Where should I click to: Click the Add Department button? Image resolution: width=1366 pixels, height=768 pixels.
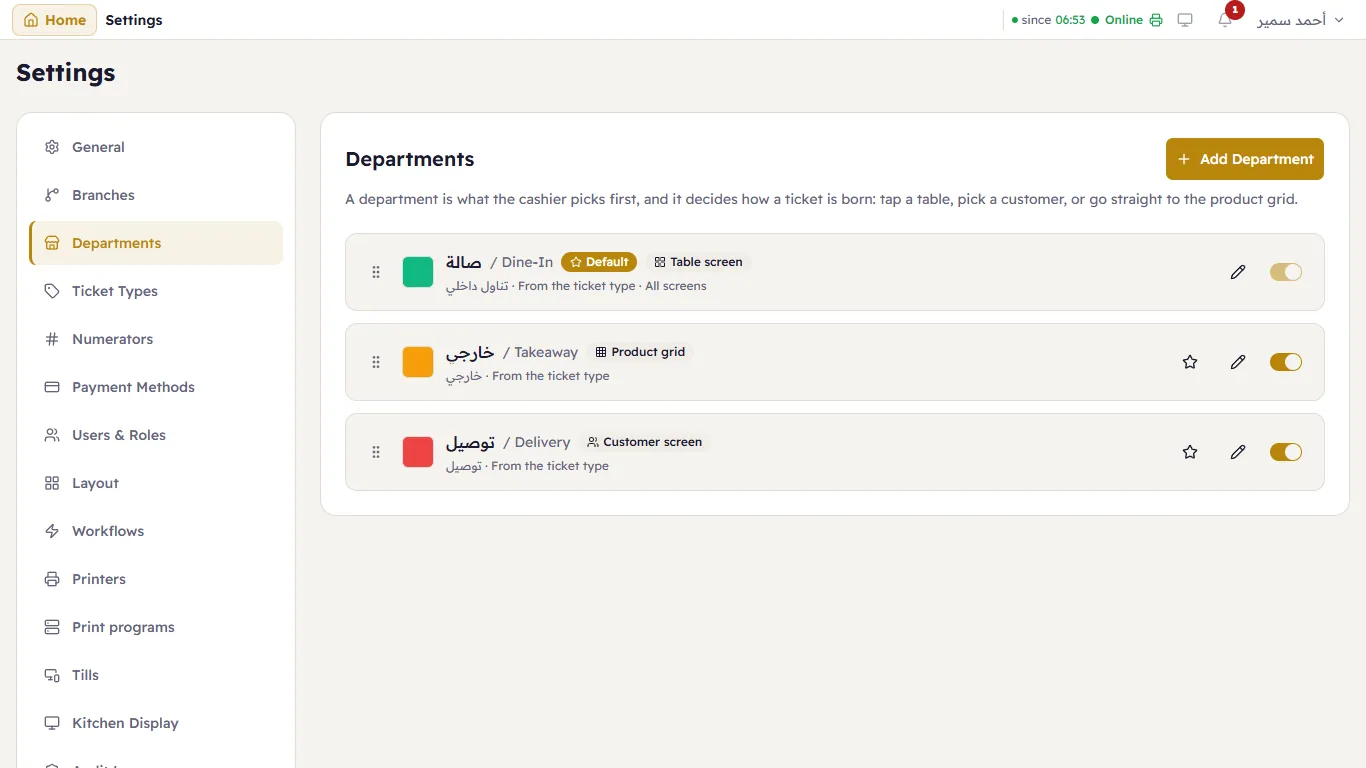tap(1245, 159)
